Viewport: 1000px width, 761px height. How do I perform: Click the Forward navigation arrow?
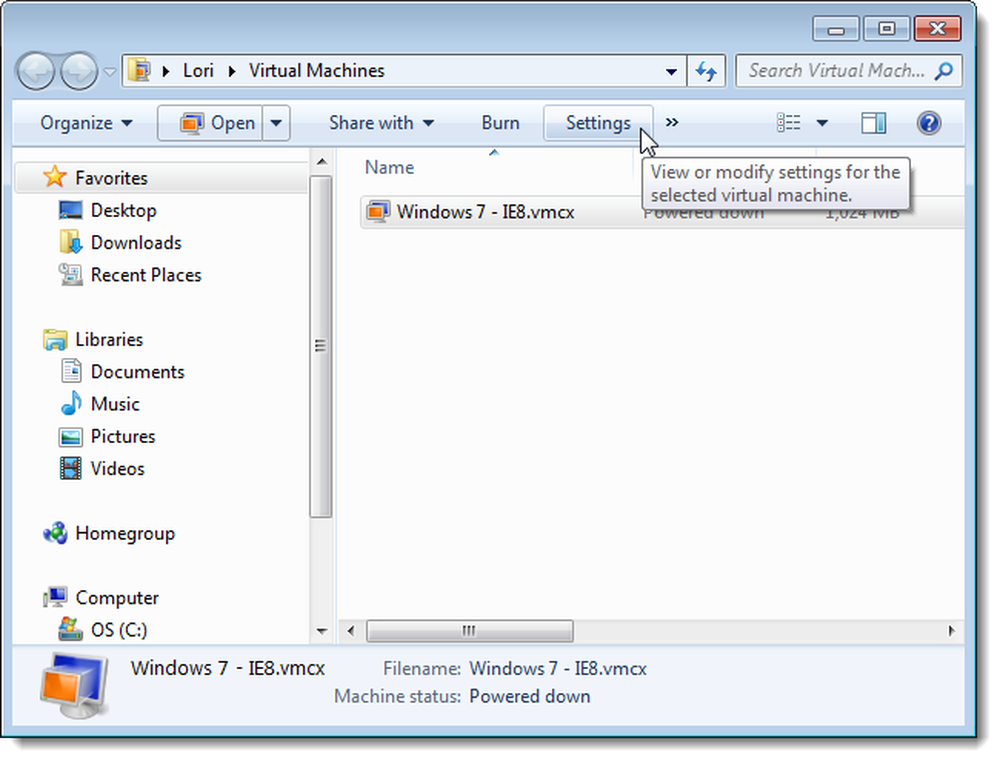(x=78, y=71)
